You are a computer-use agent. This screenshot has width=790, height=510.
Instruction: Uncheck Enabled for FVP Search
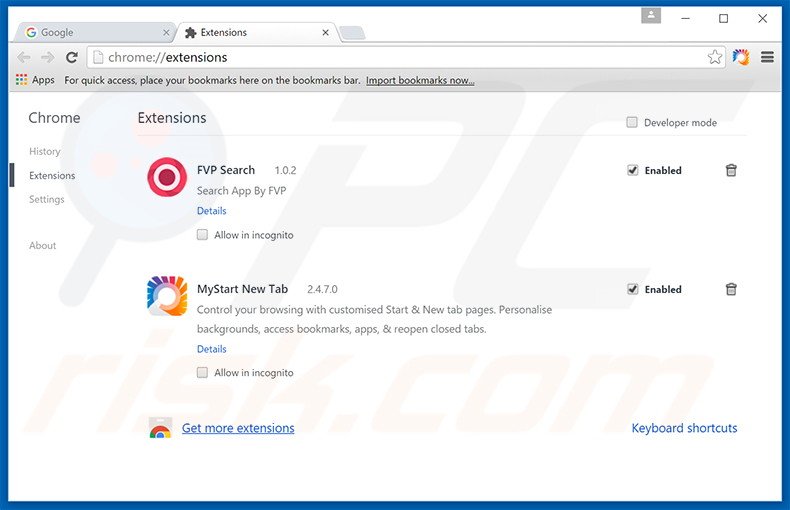pos(632,170)
